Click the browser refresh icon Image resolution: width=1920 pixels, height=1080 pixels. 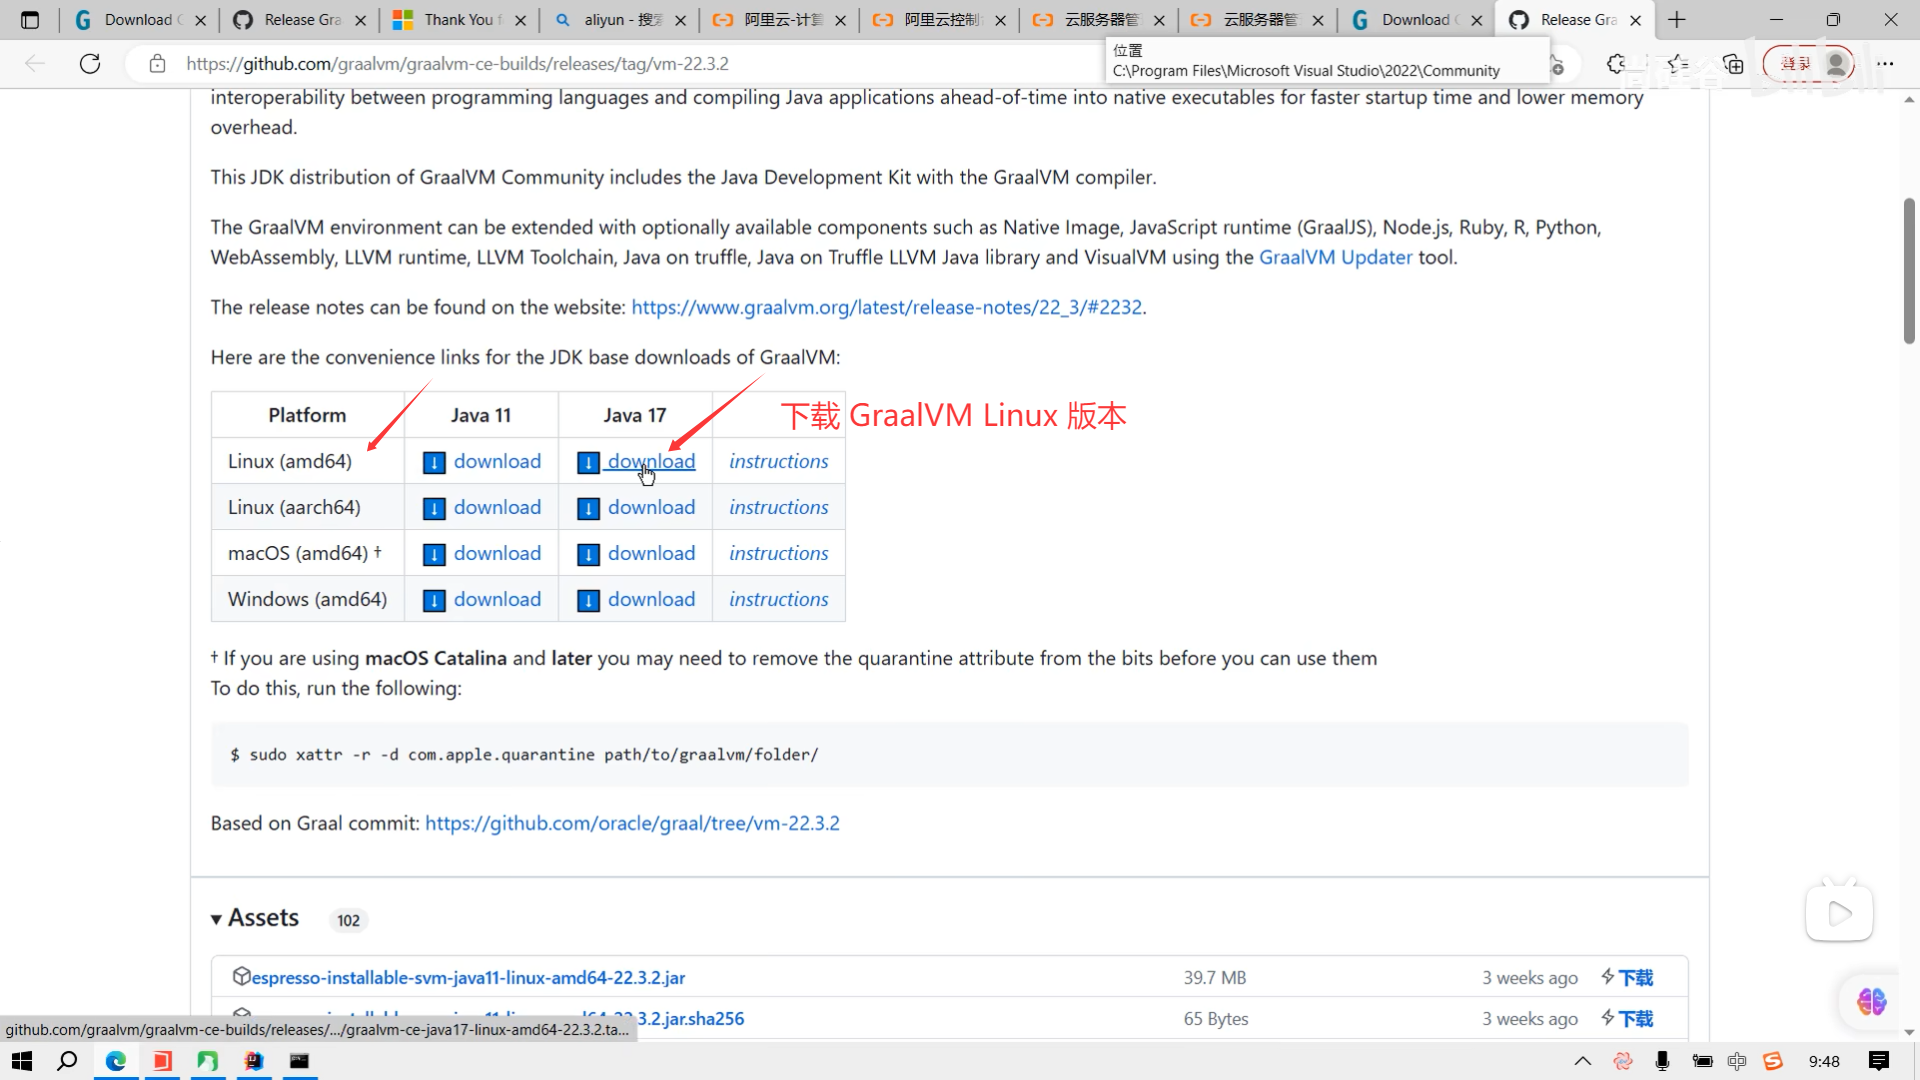pyautogui.click(x=90, y=64)
